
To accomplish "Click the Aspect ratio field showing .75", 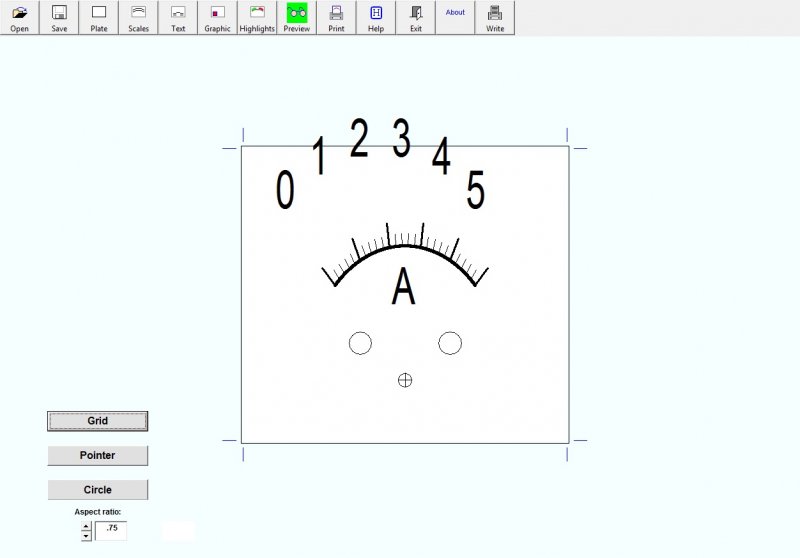I will click(x=111, y=530).
